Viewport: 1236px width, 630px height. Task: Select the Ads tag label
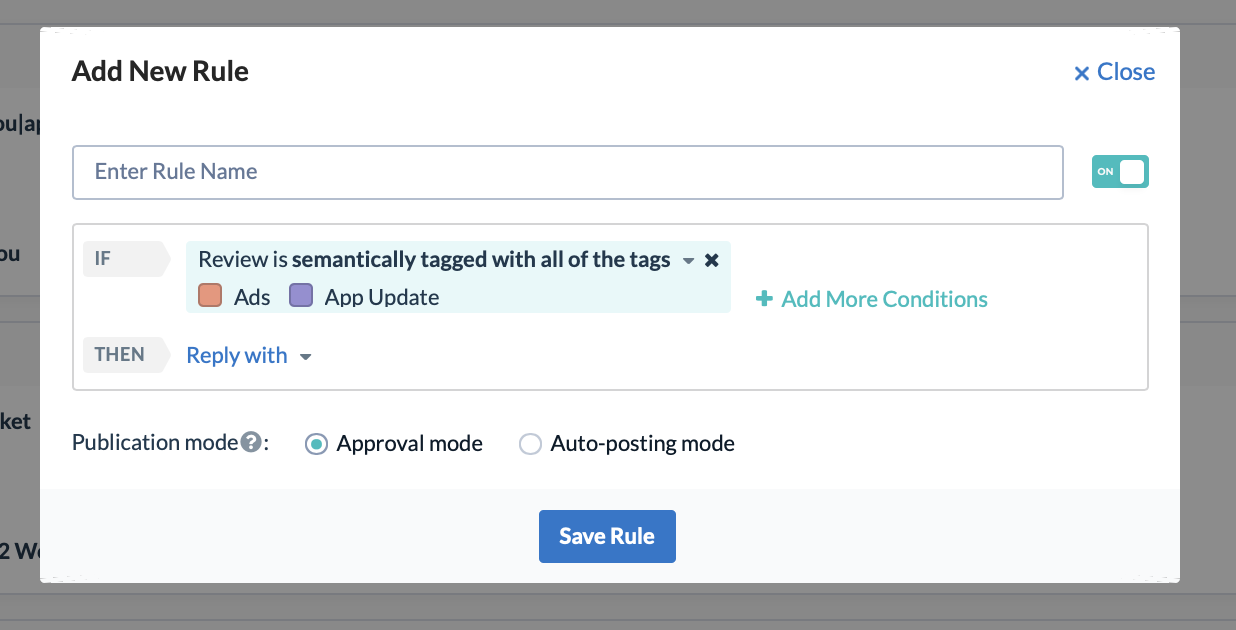(252, 297)
